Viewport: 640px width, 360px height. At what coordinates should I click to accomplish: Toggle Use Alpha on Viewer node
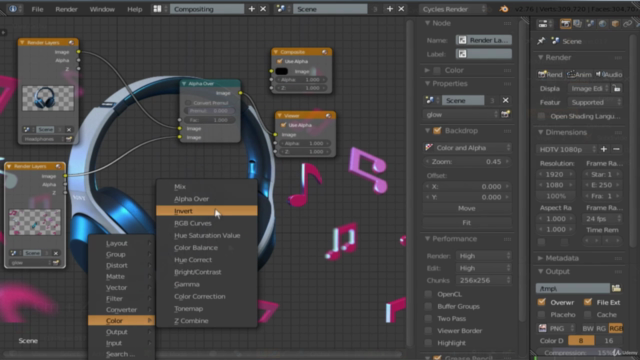(x=283, y=125)
